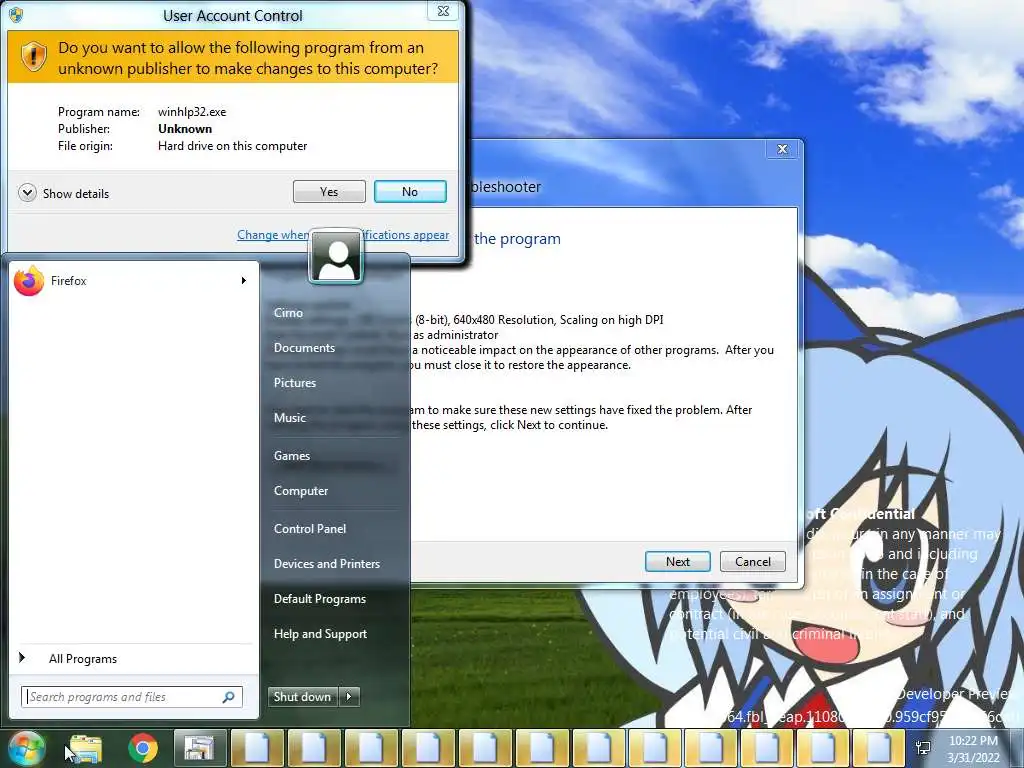Click the Windows Start orb
The height and width of the screenshot is (768, 1024).
(27, 747)
